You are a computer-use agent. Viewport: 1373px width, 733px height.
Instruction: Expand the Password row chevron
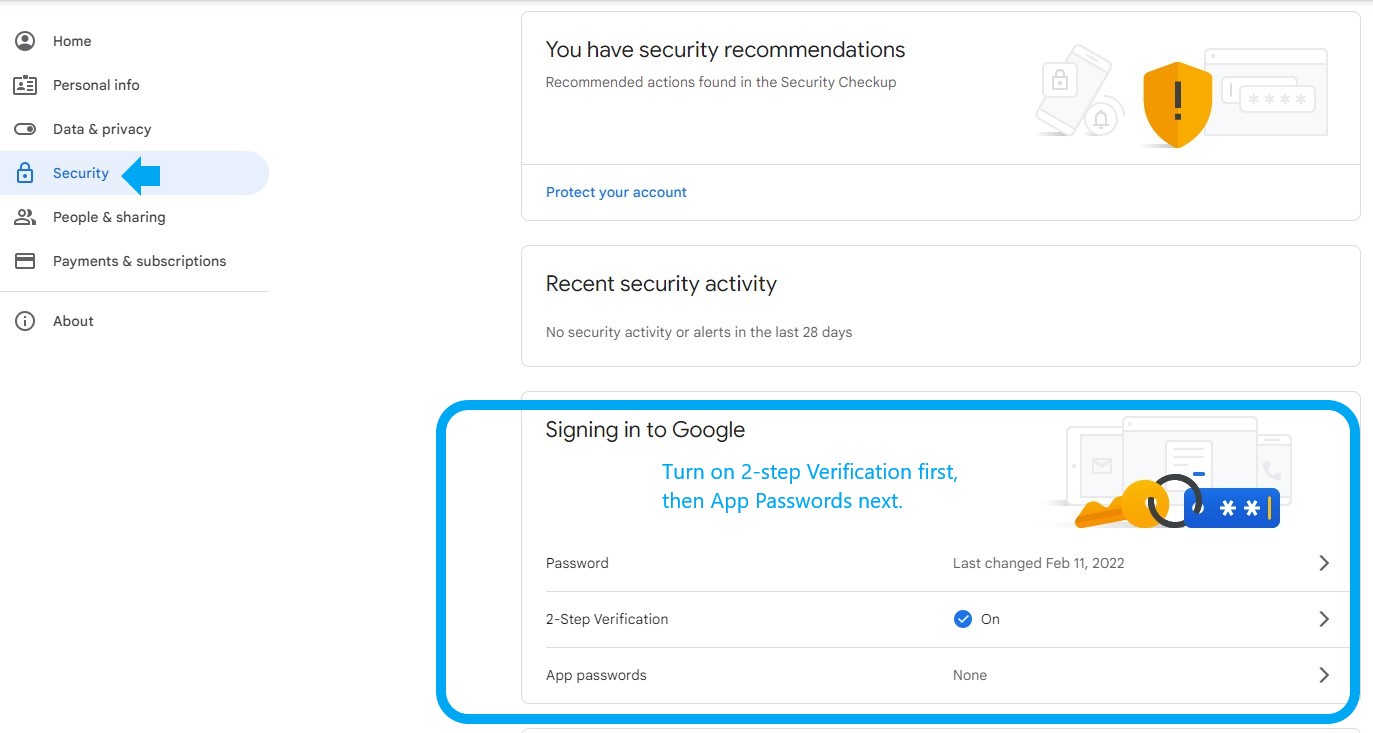[1324, 563]
